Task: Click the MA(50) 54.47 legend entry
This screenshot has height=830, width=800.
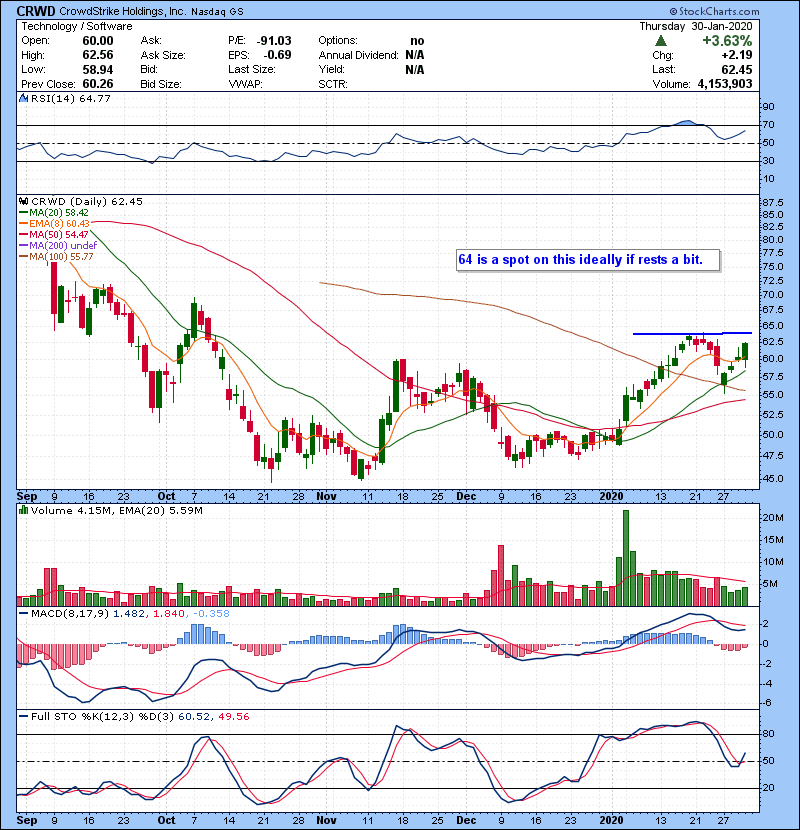Action: (x=55, y=234)
